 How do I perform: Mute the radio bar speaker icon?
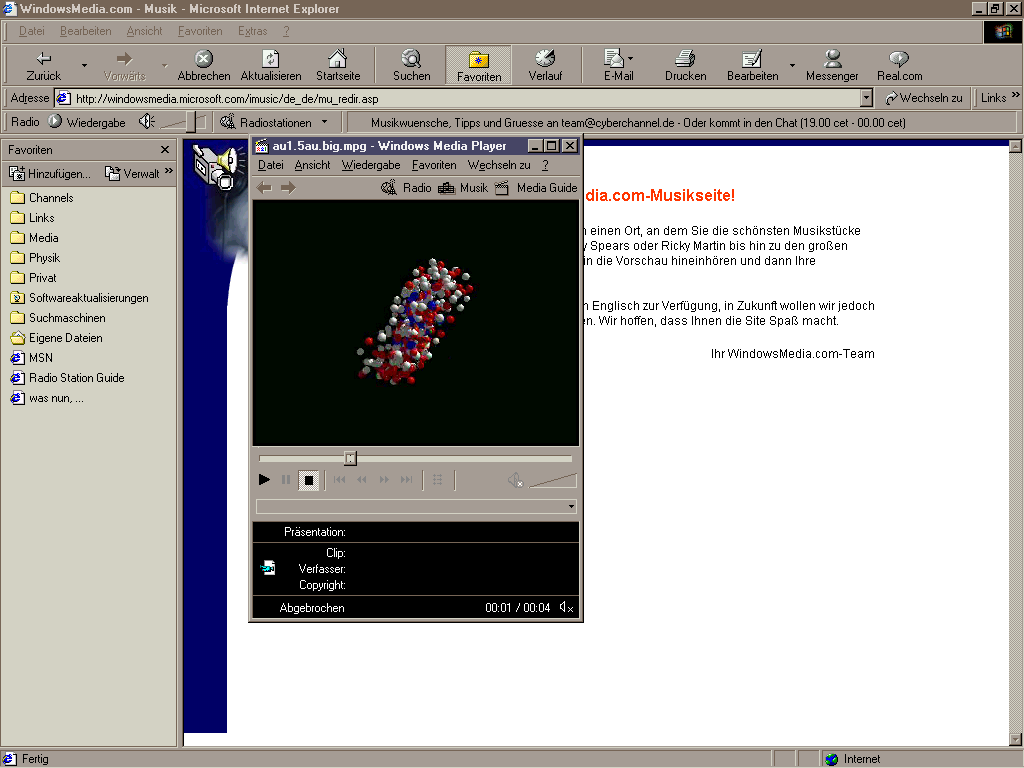[x=146, y=121]
